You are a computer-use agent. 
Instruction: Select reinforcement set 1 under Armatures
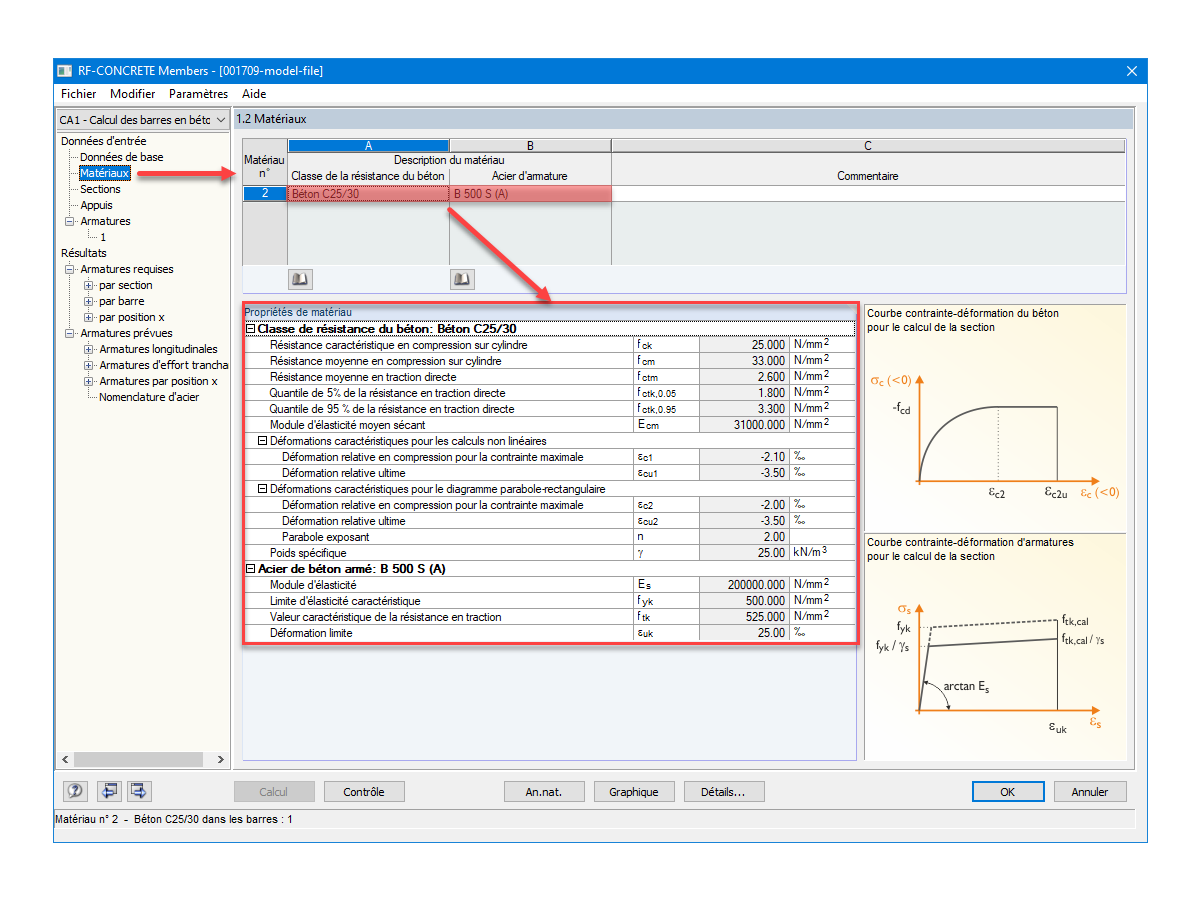[x=102, y=237]
